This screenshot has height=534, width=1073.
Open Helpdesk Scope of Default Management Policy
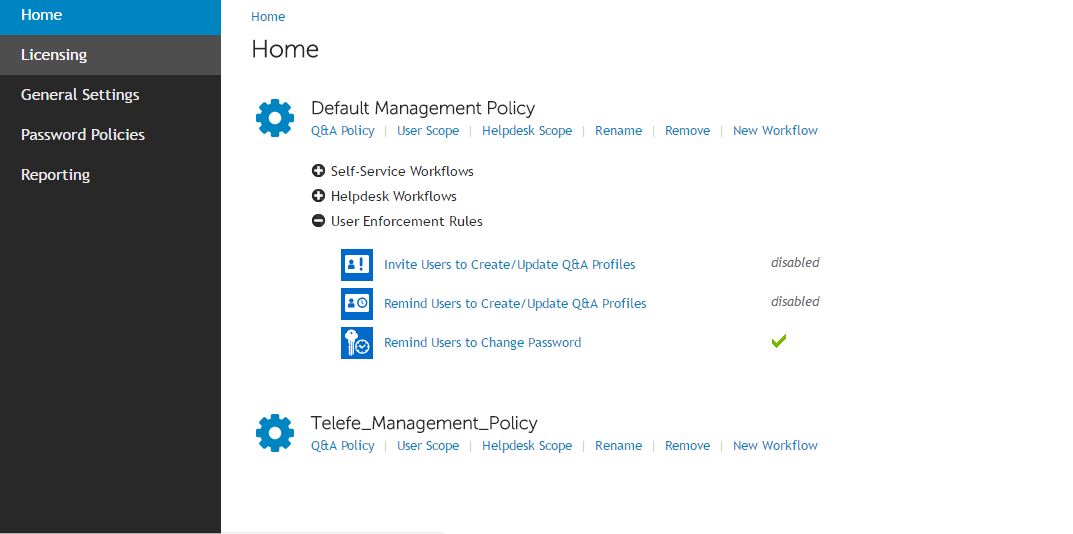(527, 131)
